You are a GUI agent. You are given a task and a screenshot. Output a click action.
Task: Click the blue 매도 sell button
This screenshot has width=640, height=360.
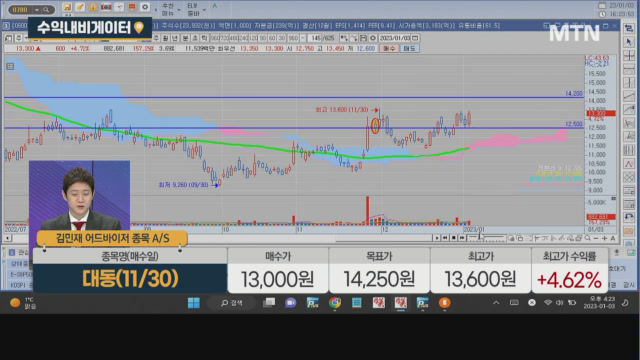(x=409, y=48)
